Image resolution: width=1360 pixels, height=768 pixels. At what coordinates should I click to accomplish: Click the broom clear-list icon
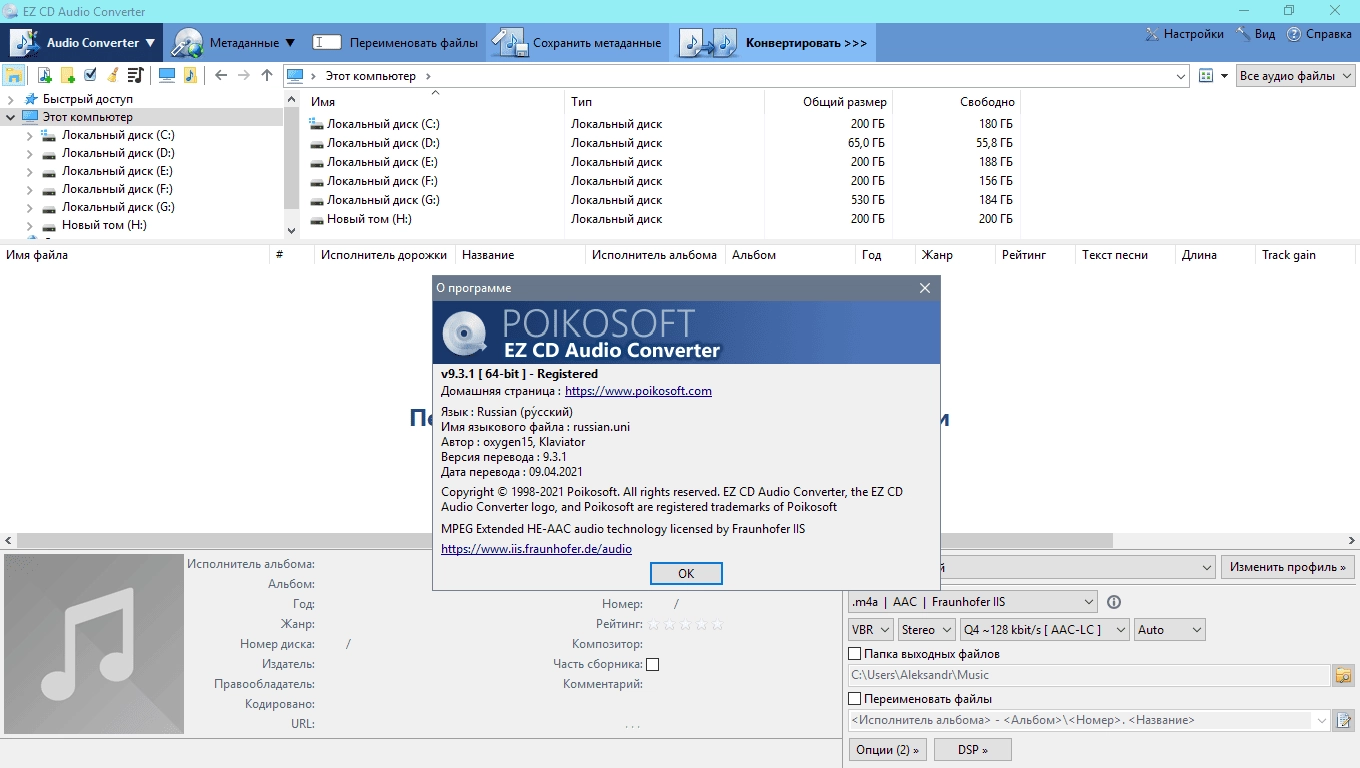[x=113, y=75]
